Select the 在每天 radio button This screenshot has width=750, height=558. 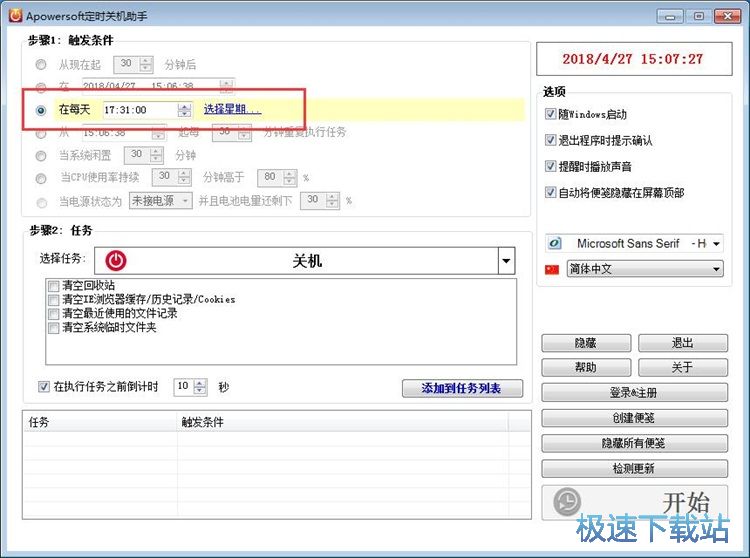41,110
